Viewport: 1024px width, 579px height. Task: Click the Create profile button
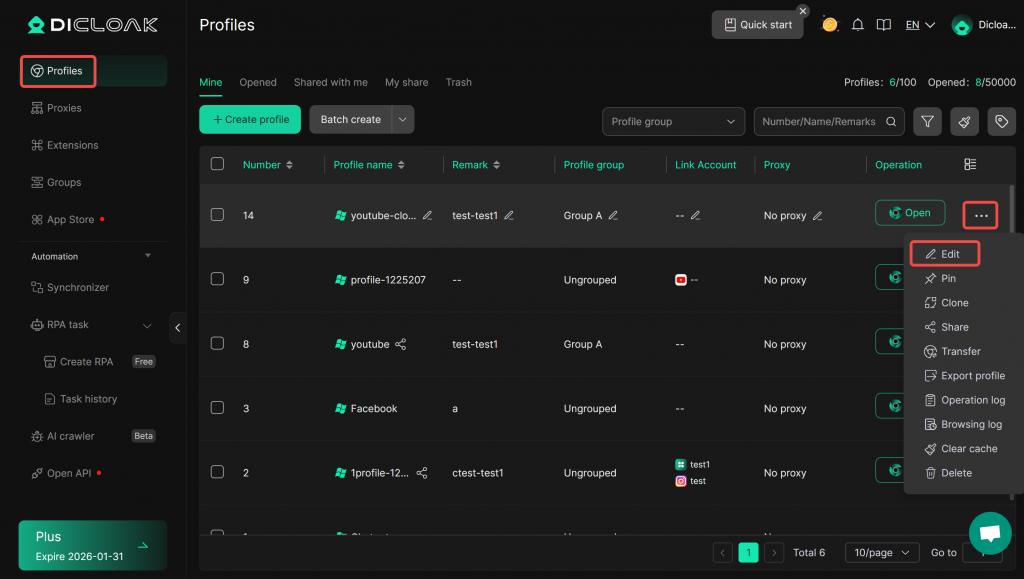[x=250, y=119]
